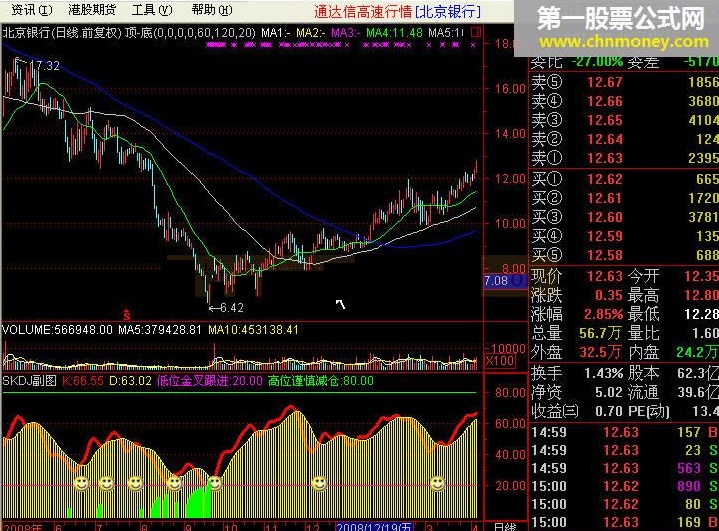Click the 6.42 low price annotation
719x531 pixels.
(231, 308)
